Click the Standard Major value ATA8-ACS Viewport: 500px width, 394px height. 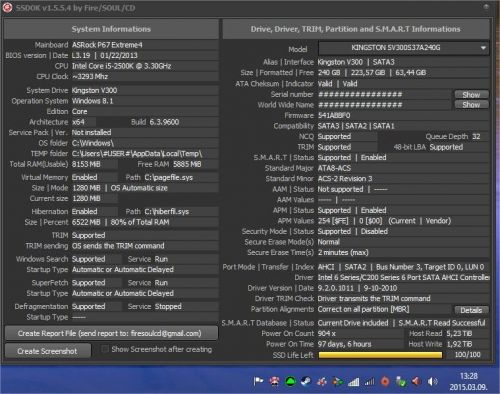334,168
